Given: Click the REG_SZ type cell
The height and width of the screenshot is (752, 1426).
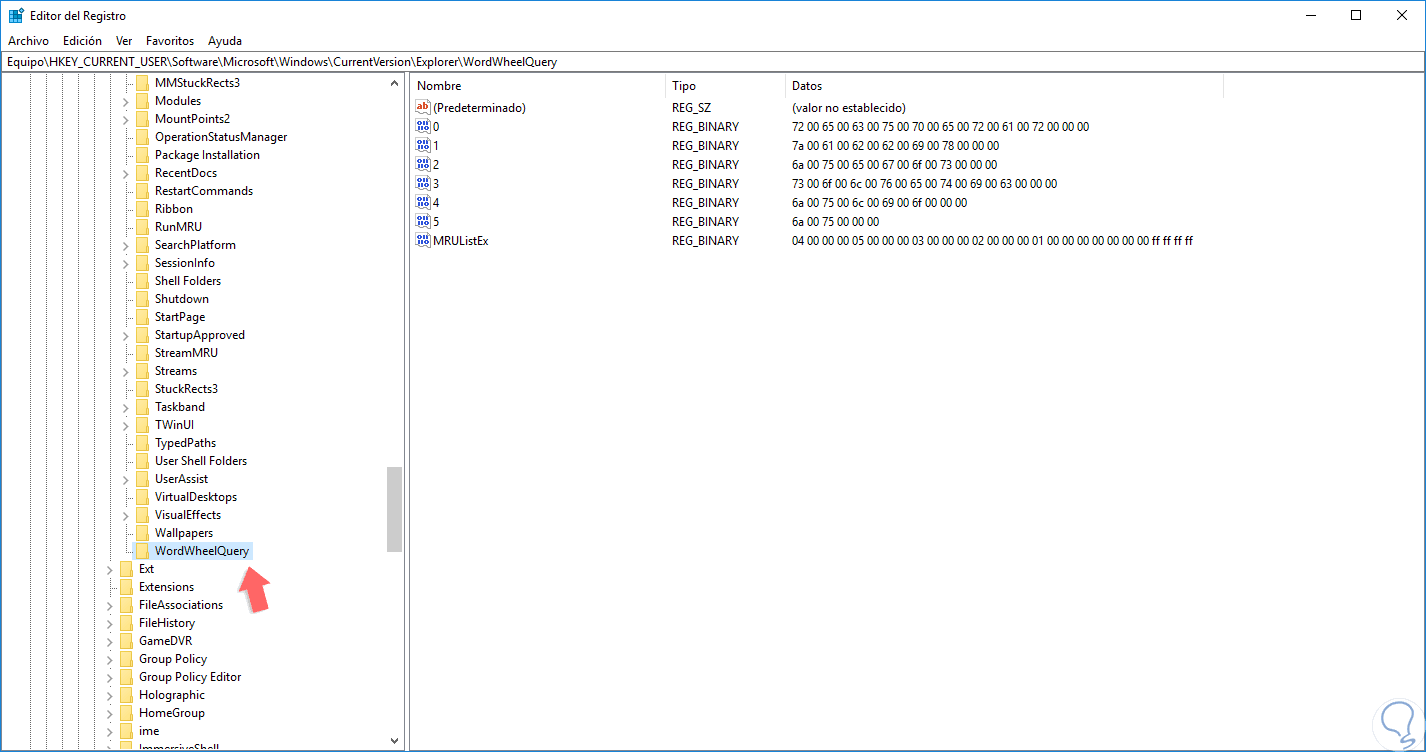Looking at the screenshot, I should pyautogui.click(x=691, y=107).
